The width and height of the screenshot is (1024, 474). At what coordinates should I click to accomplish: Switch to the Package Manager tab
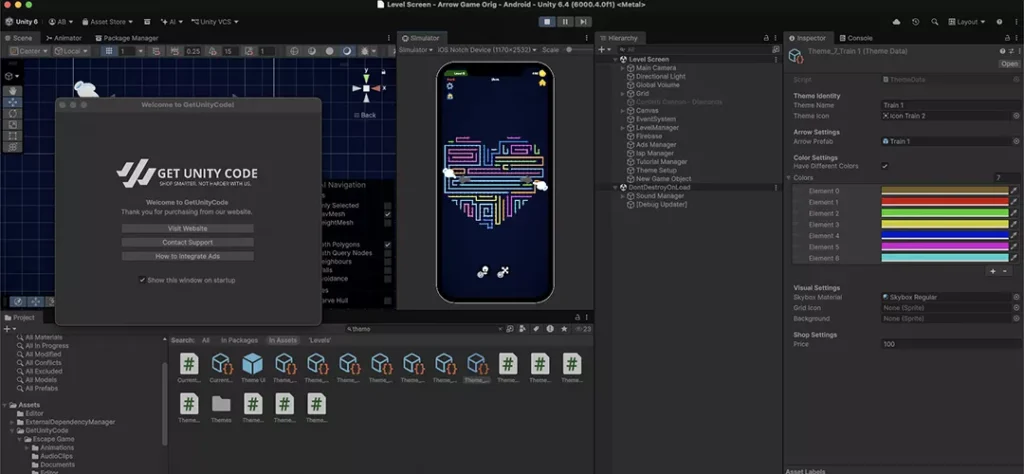pos(127,38)
